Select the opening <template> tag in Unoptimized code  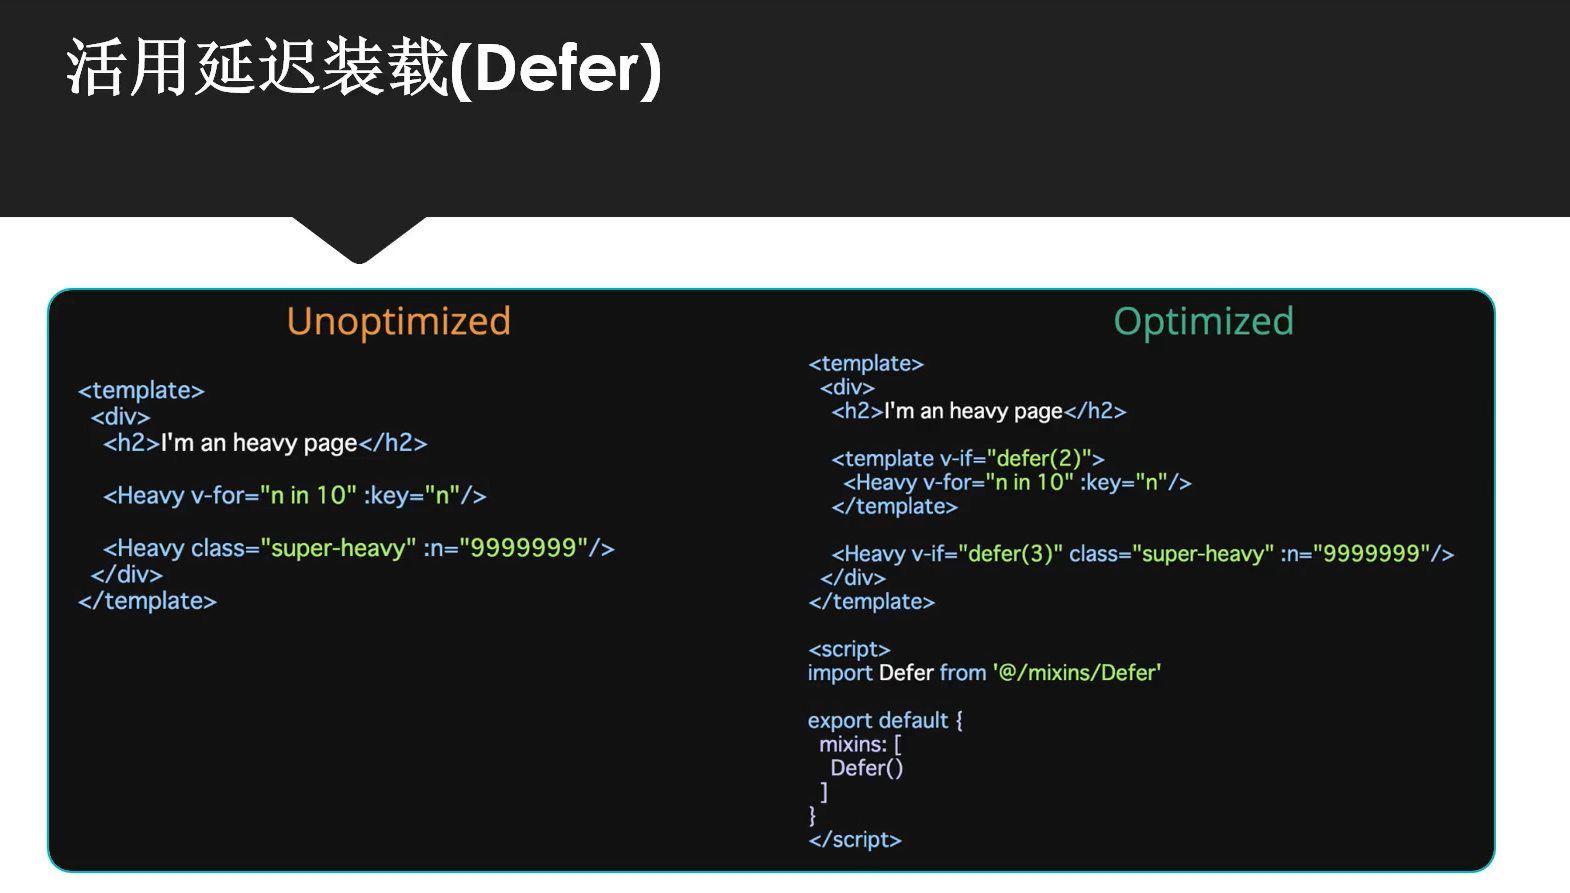141,390
